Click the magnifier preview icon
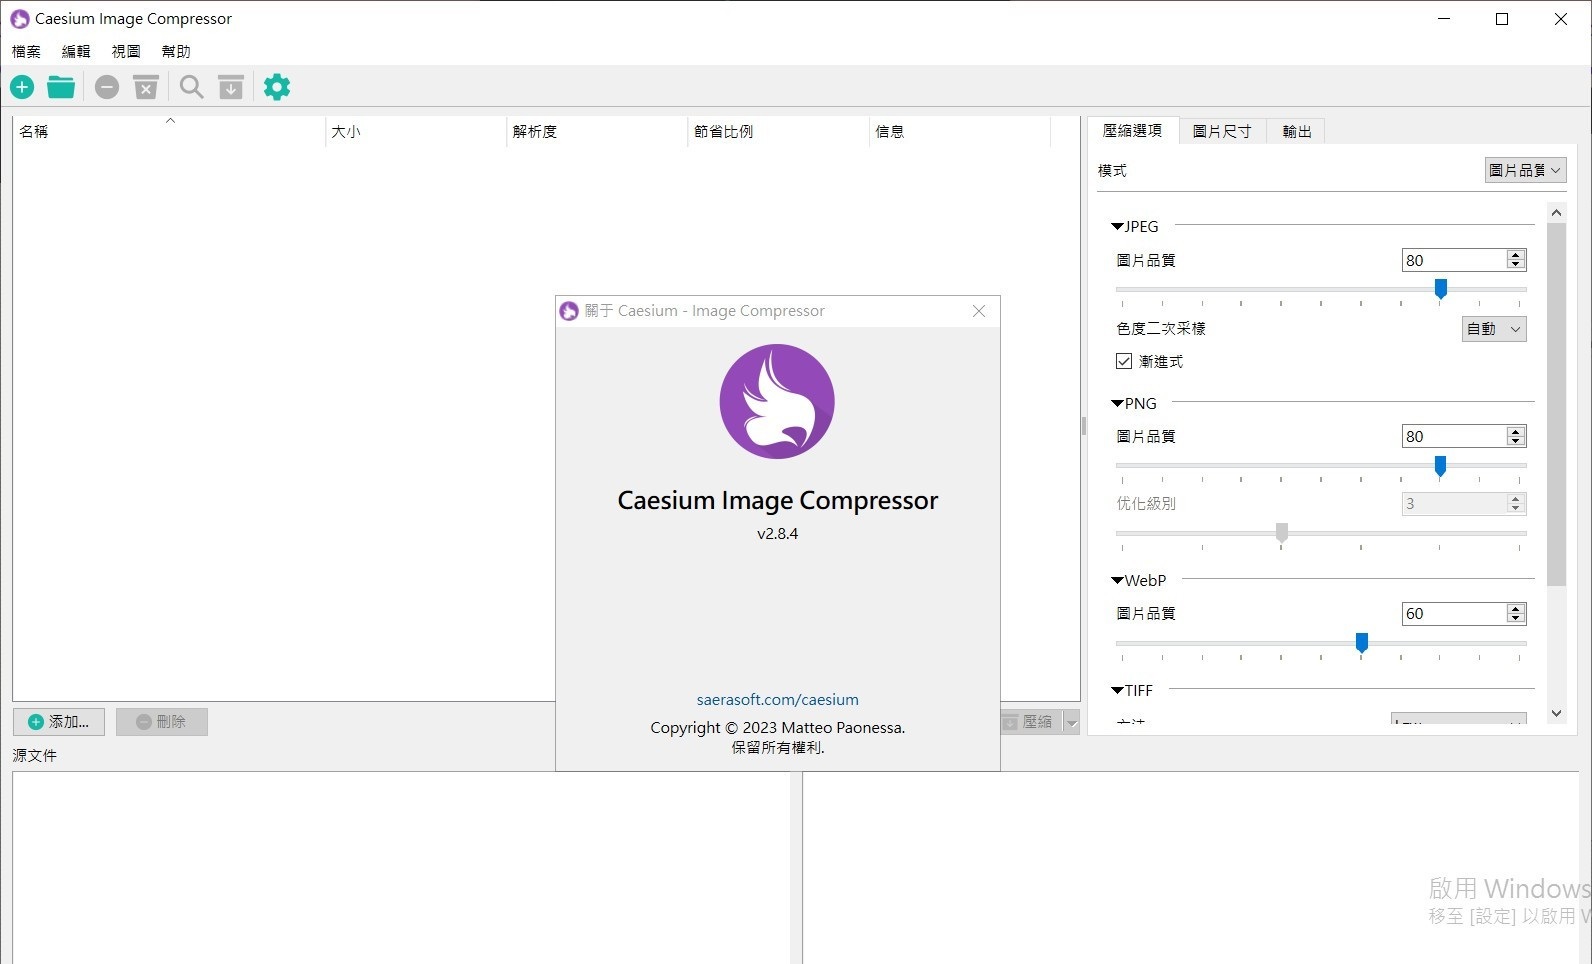This screenshot has width=1592, height=964. tap(191, 87)
